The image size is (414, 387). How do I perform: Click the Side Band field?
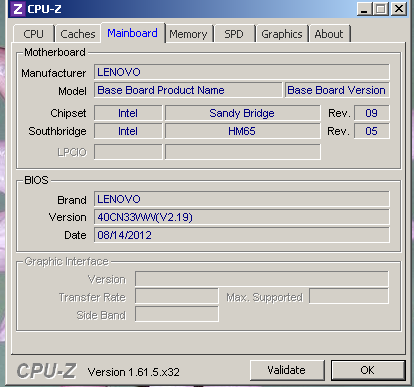coord(177,314)
